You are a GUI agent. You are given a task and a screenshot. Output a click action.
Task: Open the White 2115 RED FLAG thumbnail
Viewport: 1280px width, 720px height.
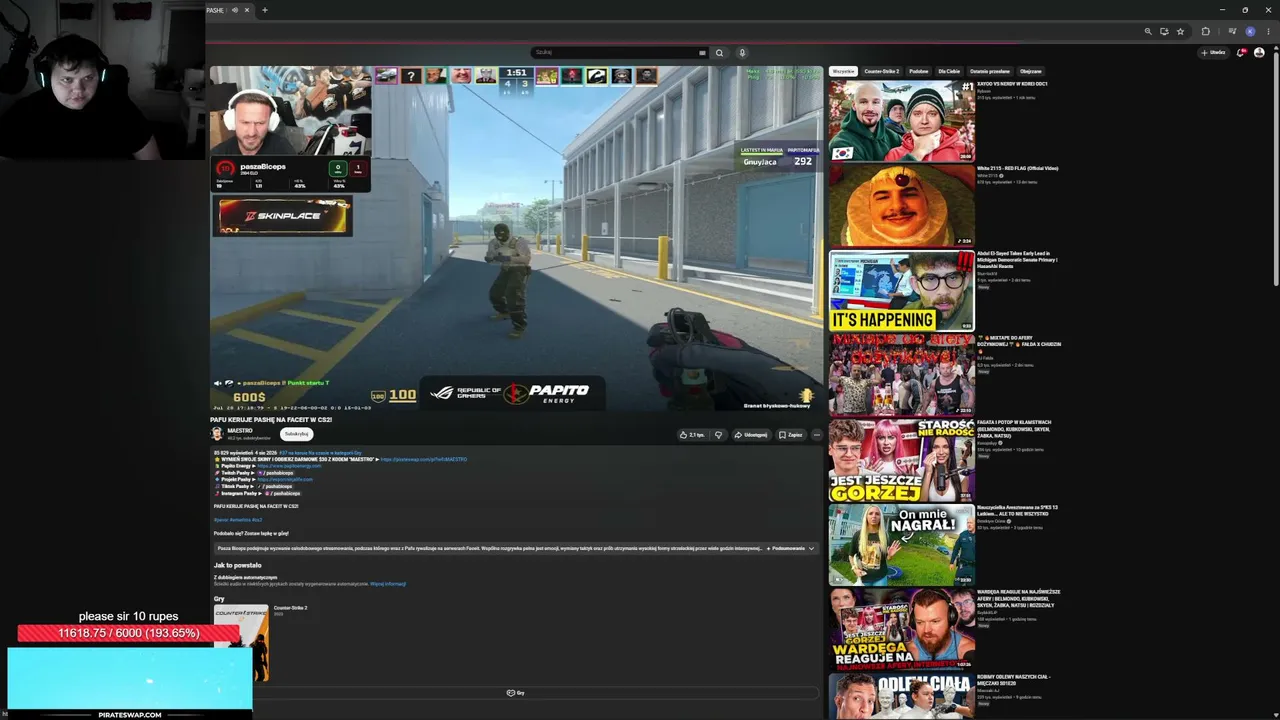pyautogui.click(x=902, y=206)
